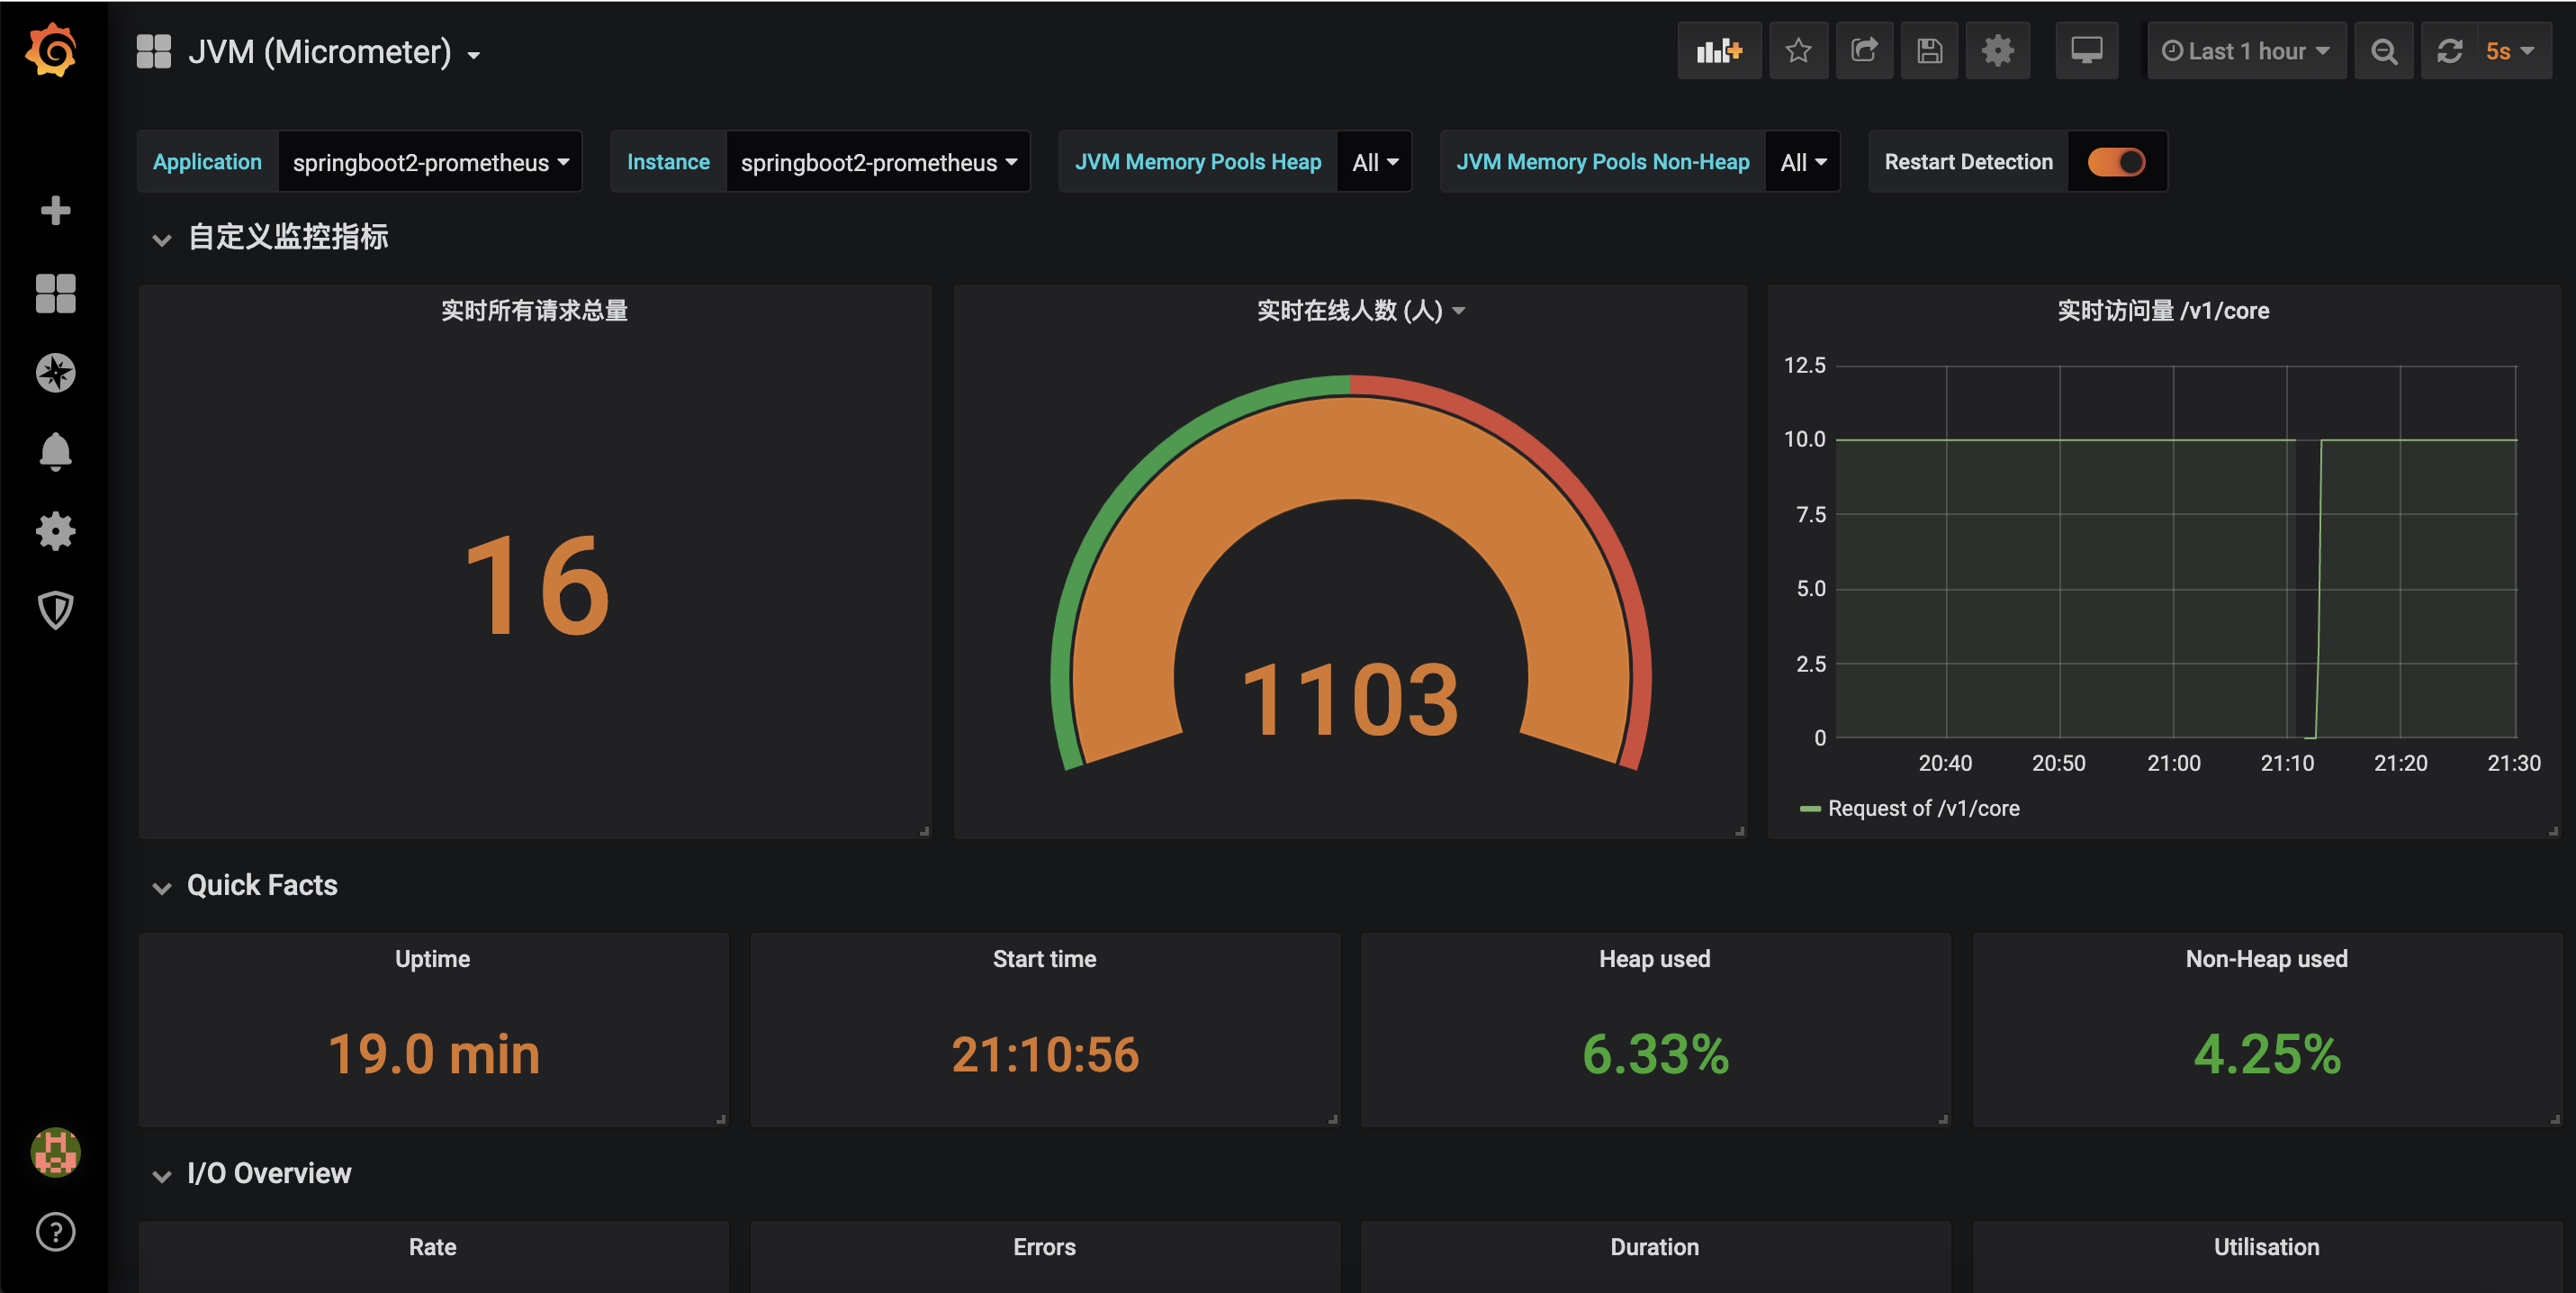Image resolution: width=2576 pixels, height=1293 pixels.
Task: Open the user avatar profile
Action: (x=55, y=1152)
